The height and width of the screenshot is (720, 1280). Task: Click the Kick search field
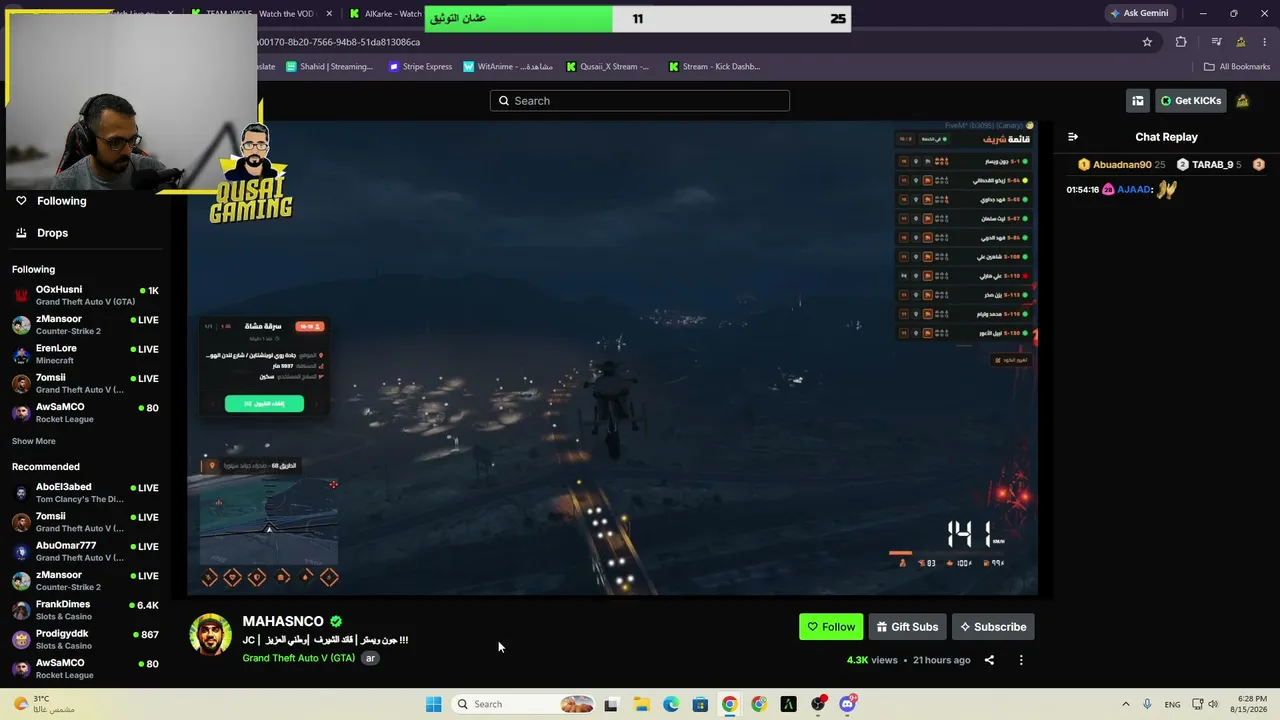point(640,100)
